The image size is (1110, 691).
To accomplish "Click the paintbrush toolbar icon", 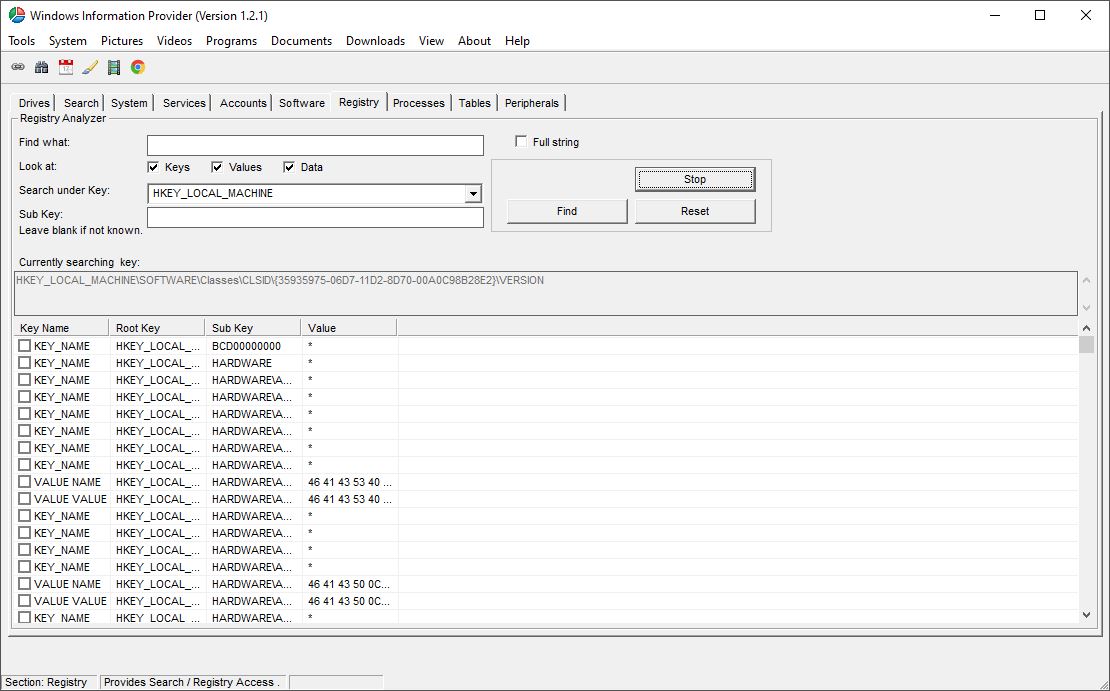I will (89, 67).
